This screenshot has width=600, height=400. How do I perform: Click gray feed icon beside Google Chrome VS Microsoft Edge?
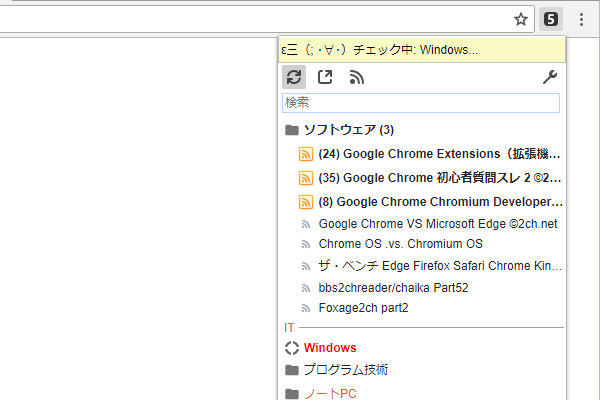[x=306, y=224]
